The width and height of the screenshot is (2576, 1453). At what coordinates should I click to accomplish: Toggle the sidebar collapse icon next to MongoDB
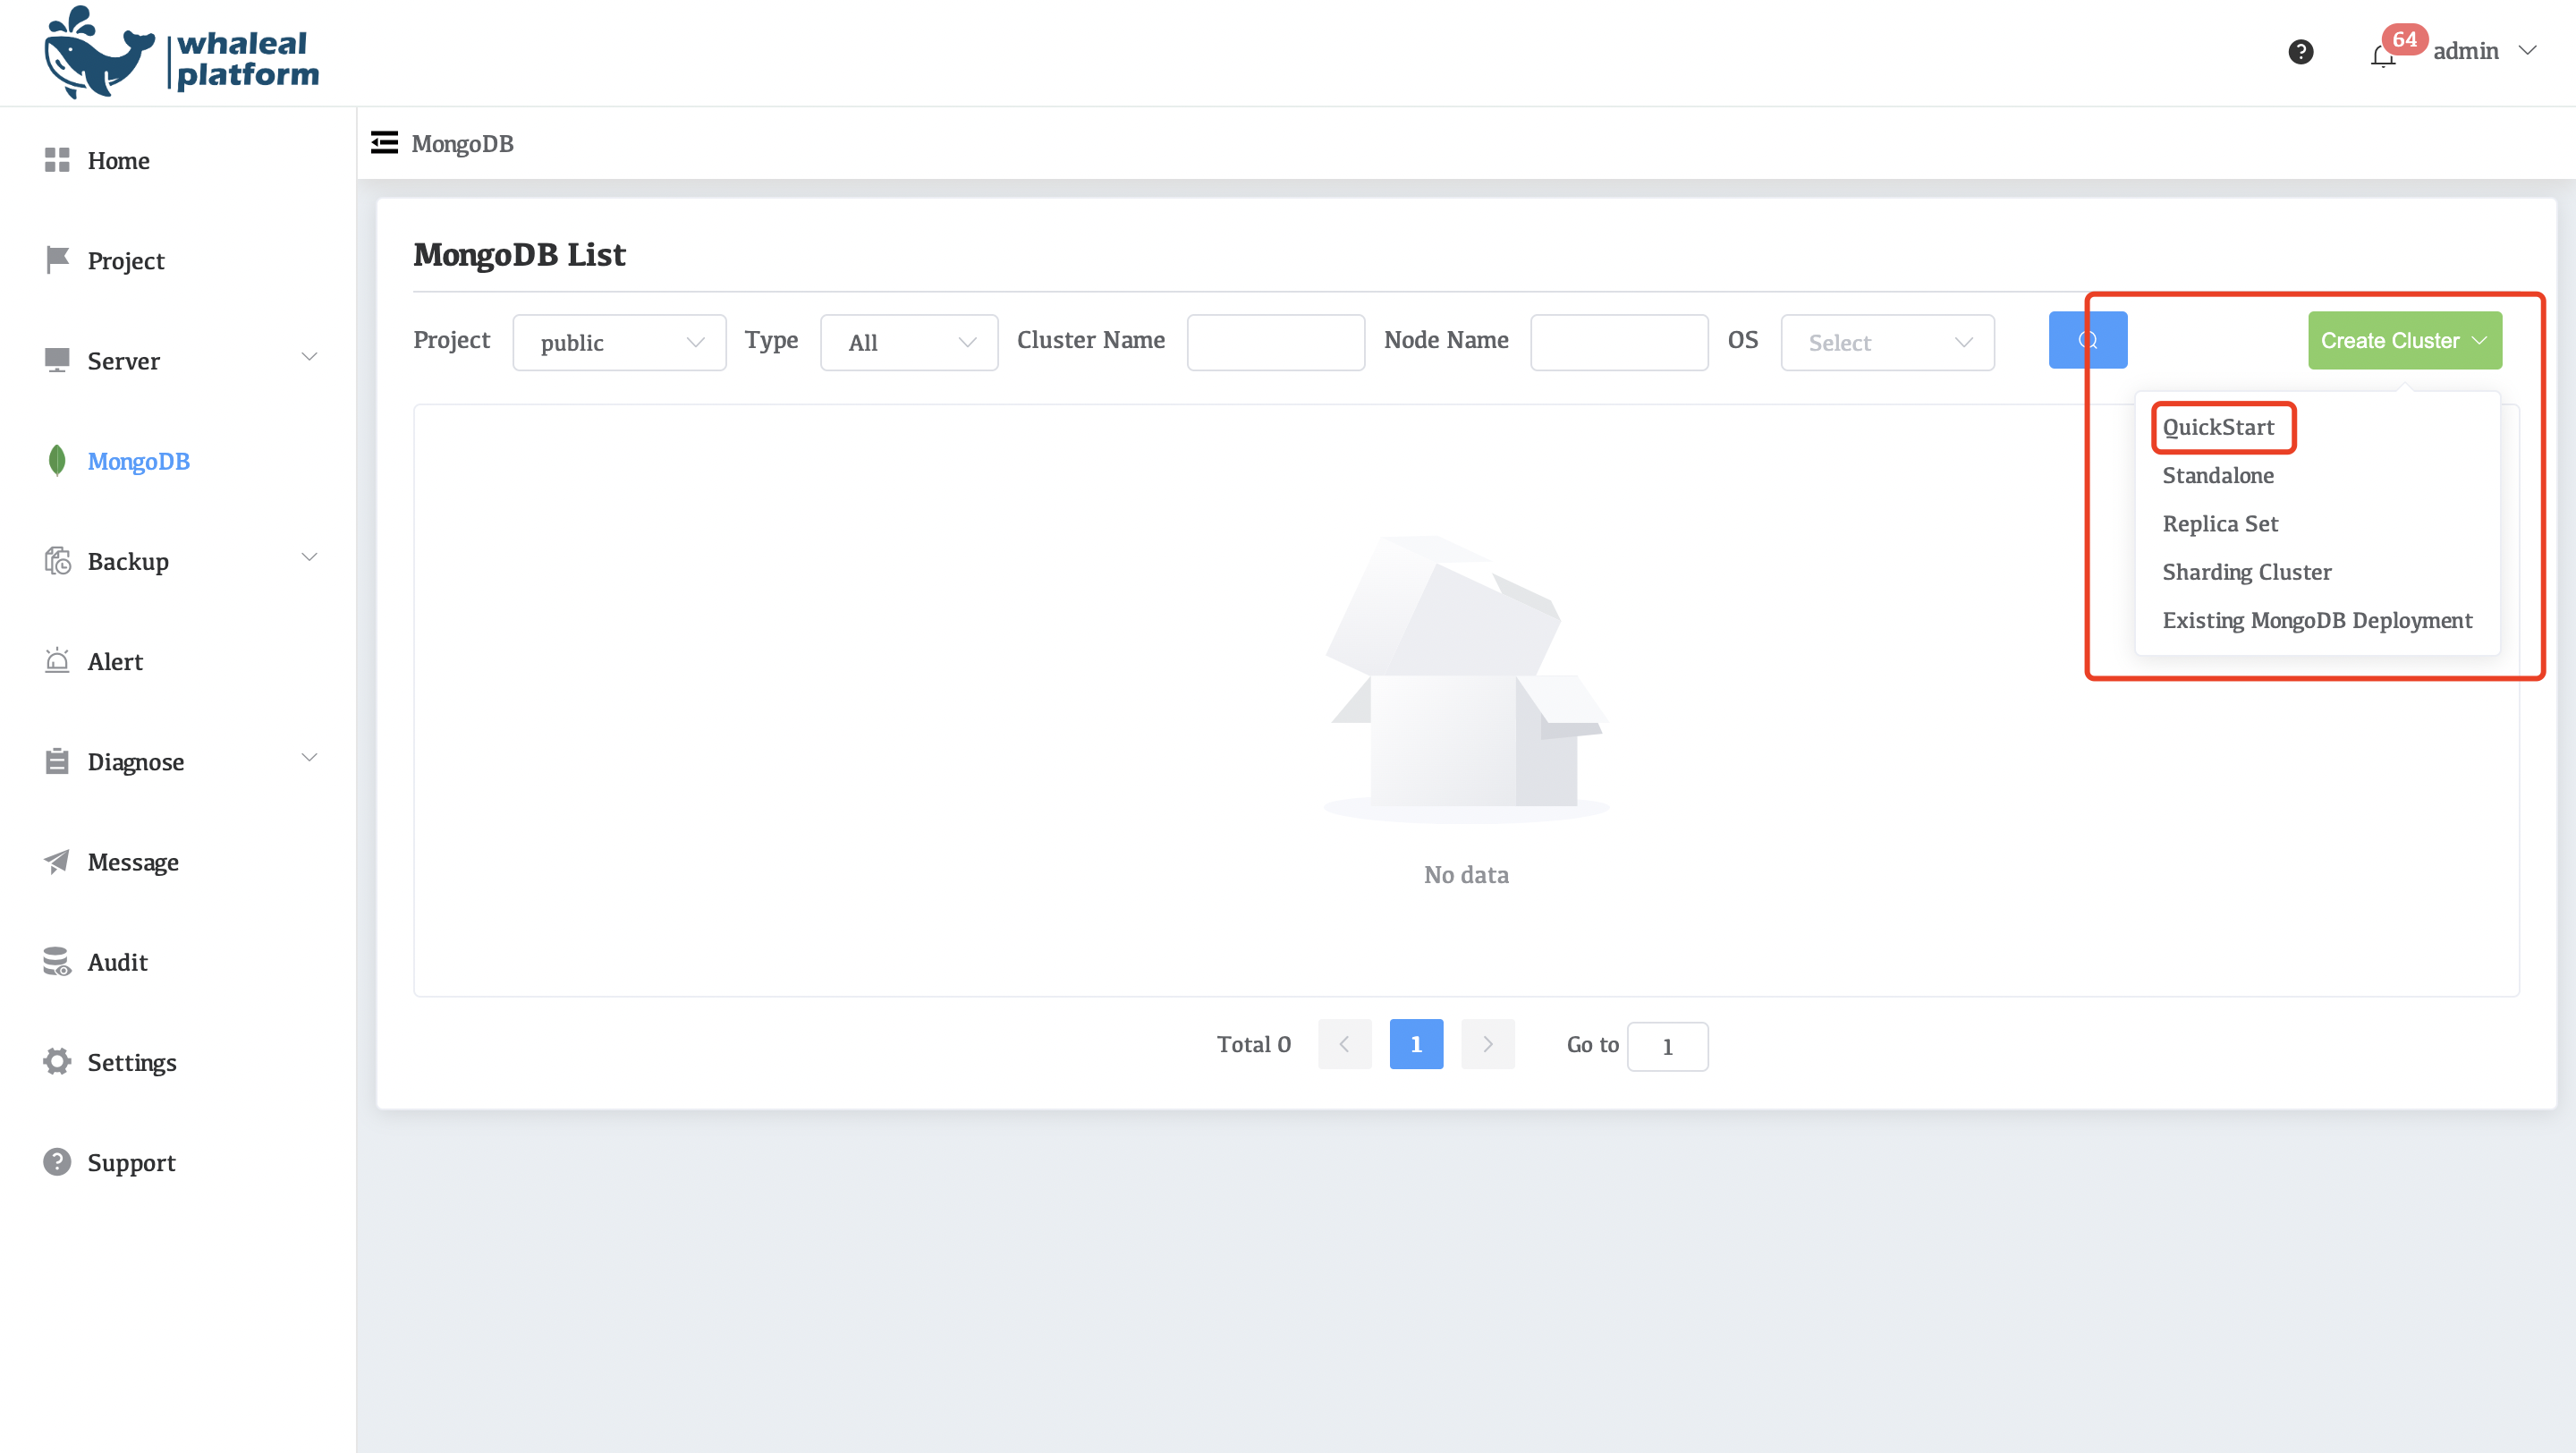coord(384,142)
